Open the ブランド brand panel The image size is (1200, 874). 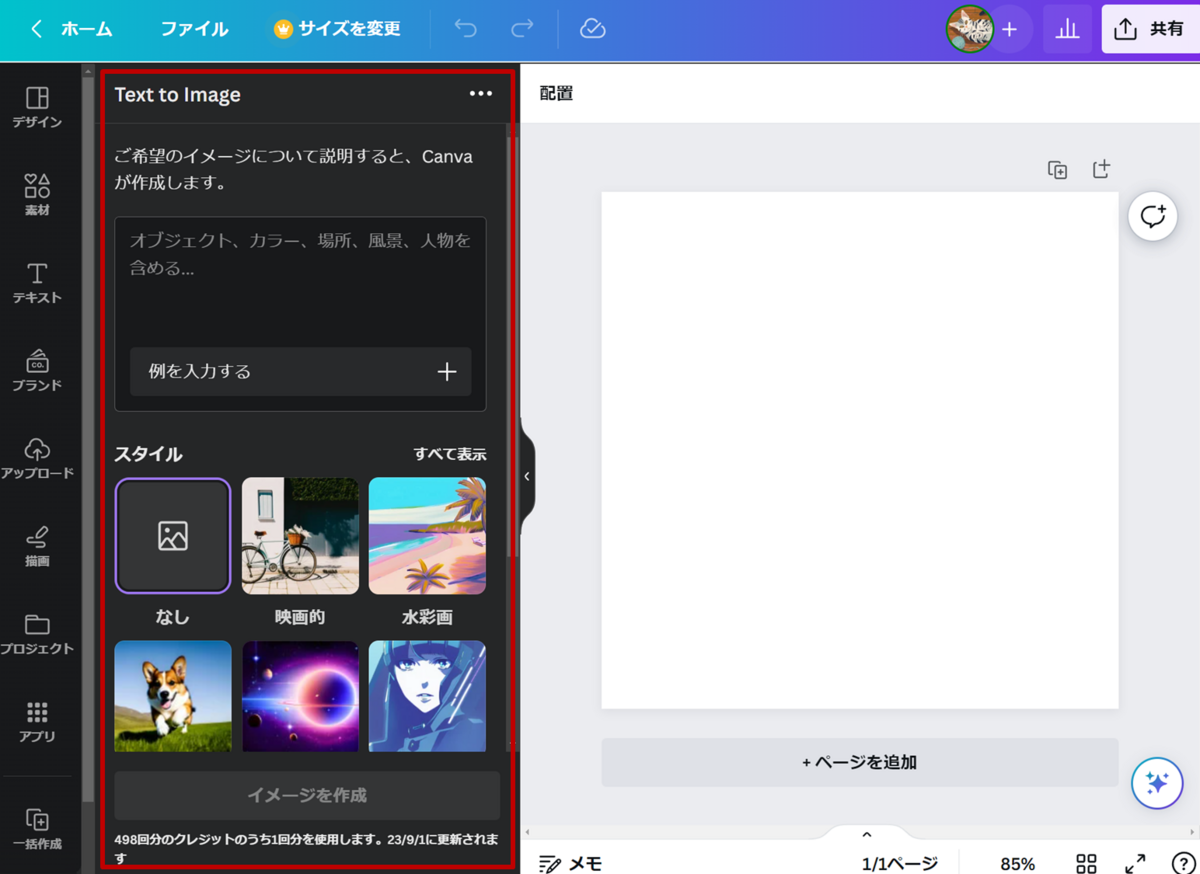tap(37, 370)
